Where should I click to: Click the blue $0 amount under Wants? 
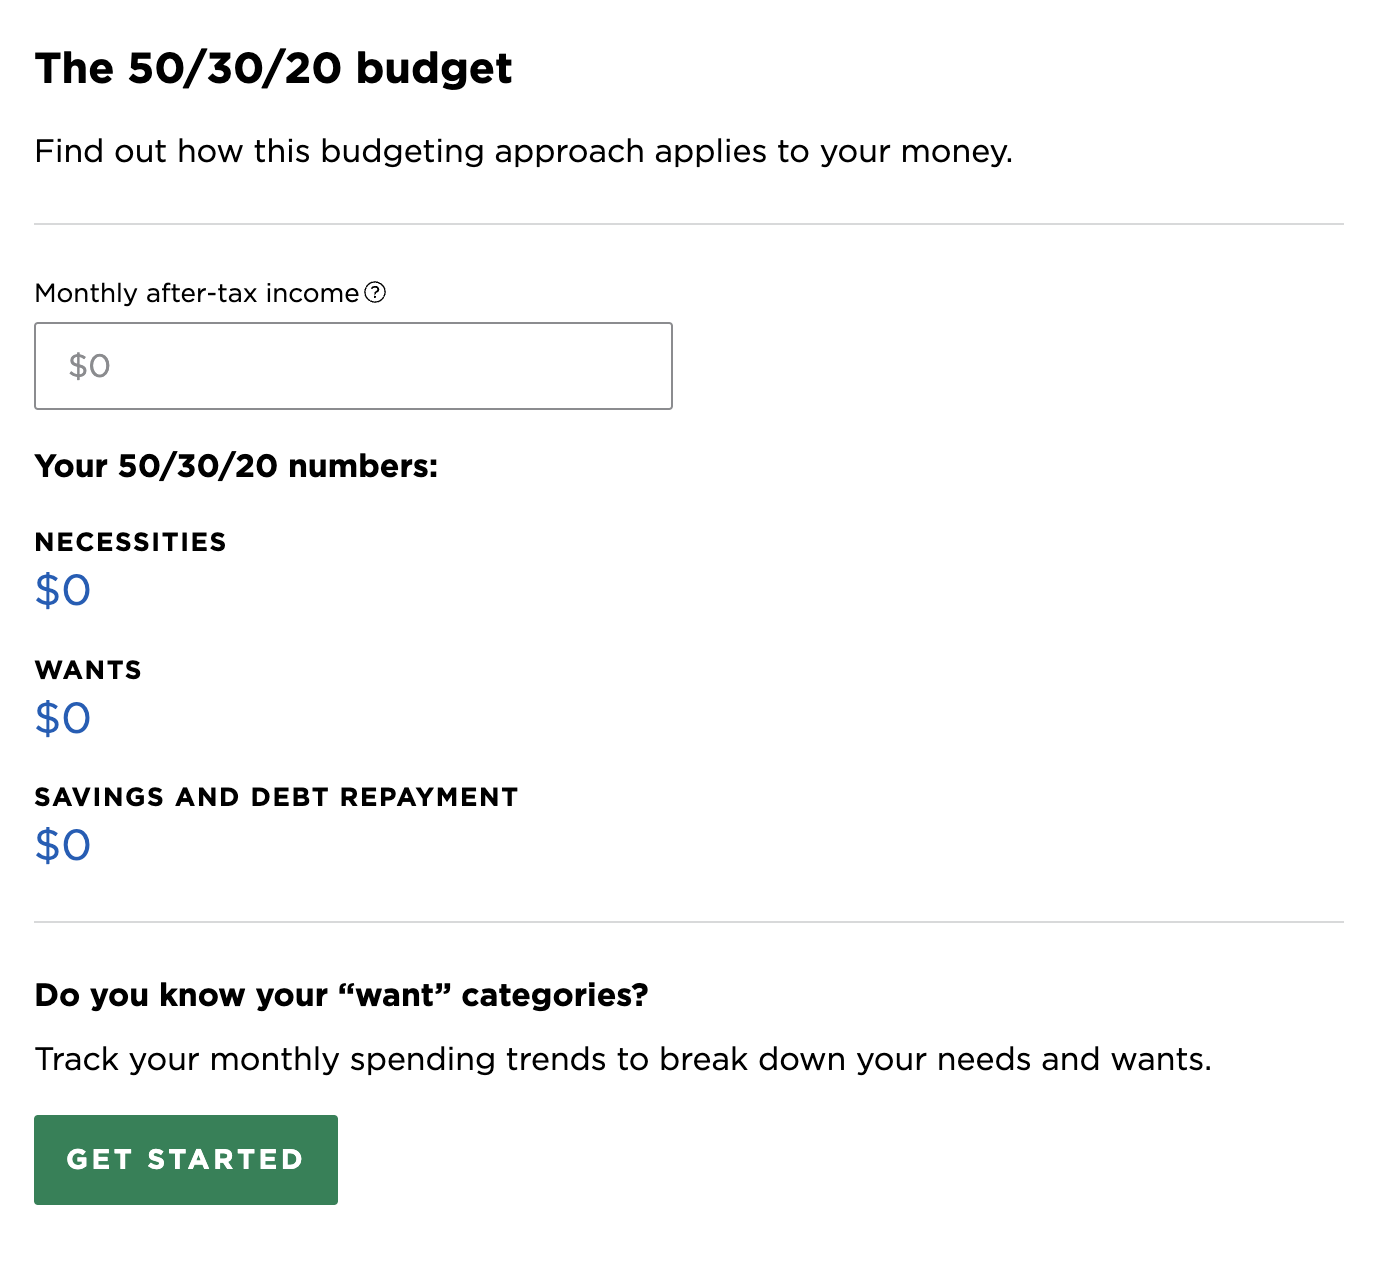pos(62,718)
